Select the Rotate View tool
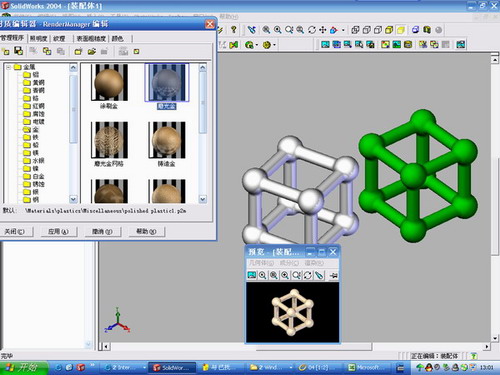This screenshot has height=375, width=500. coord(312,30)
